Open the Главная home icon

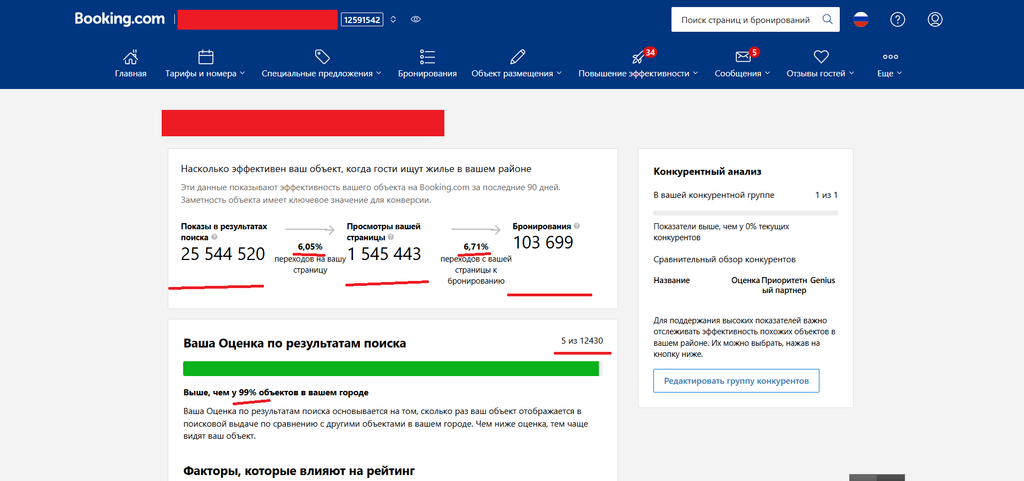(x=131, y=56)
